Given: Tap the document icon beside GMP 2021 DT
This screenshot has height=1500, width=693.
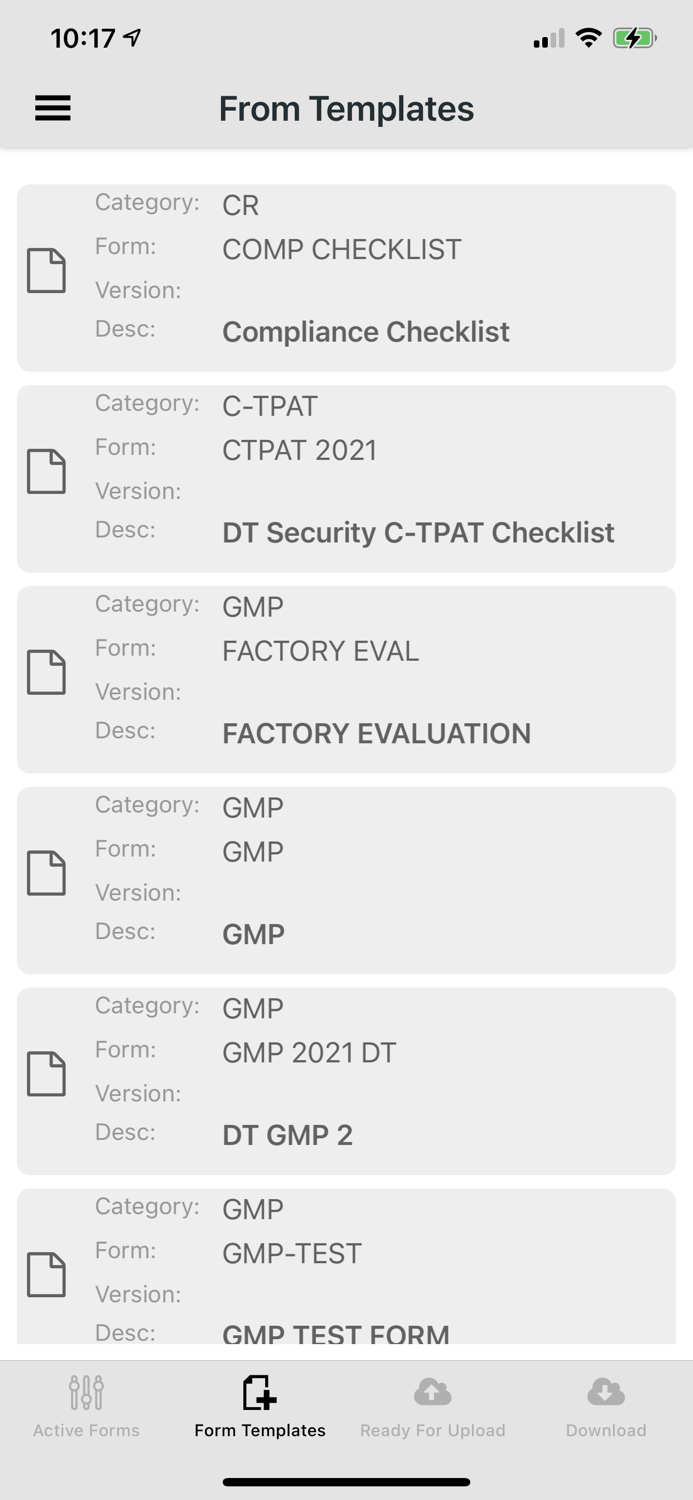Looking at the screenshot, I should click(46, 1073).
